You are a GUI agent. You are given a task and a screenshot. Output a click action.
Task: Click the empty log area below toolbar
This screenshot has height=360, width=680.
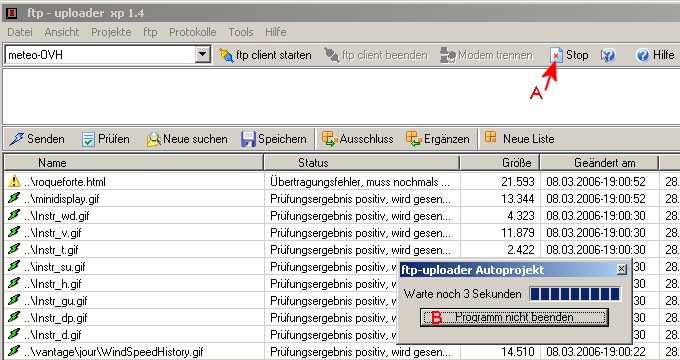coord(341,96)
